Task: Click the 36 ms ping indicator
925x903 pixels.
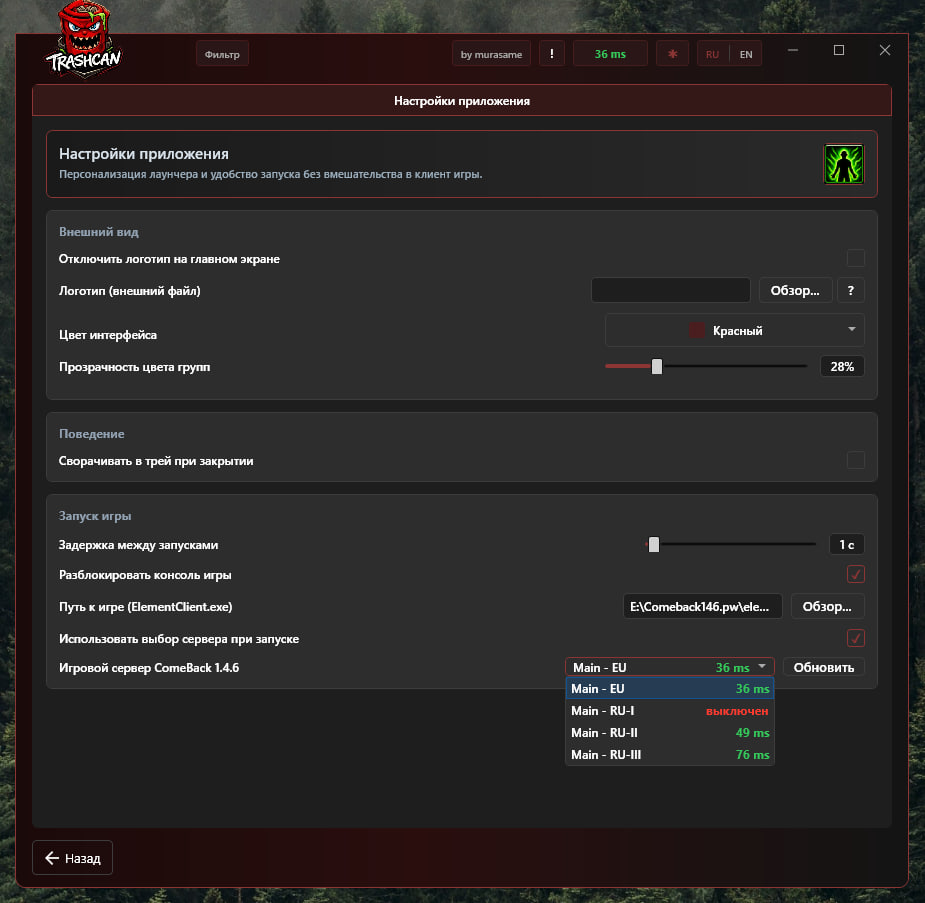Action: 610,54
